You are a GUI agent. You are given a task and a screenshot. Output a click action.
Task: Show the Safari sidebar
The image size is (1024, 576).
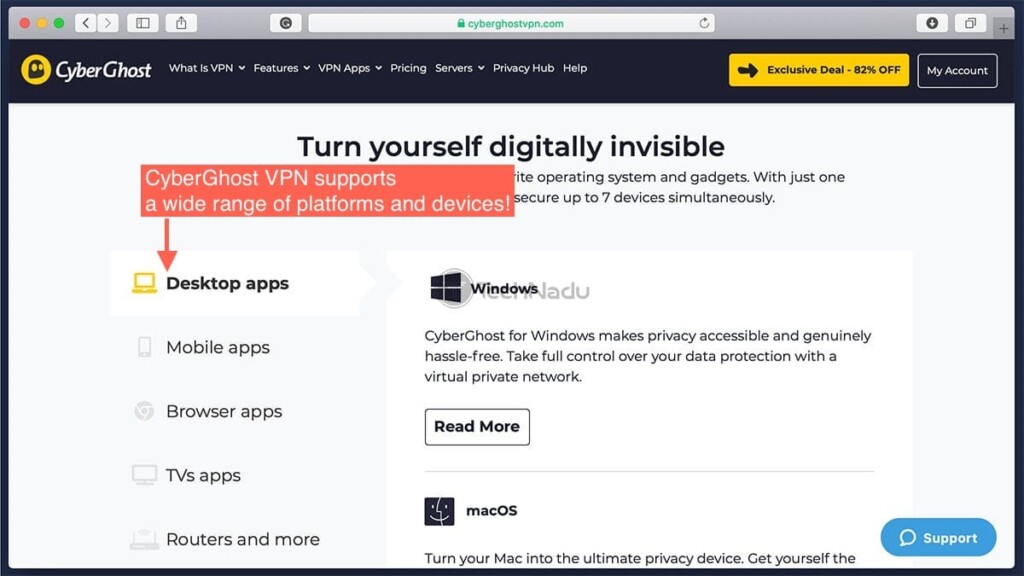142,24
